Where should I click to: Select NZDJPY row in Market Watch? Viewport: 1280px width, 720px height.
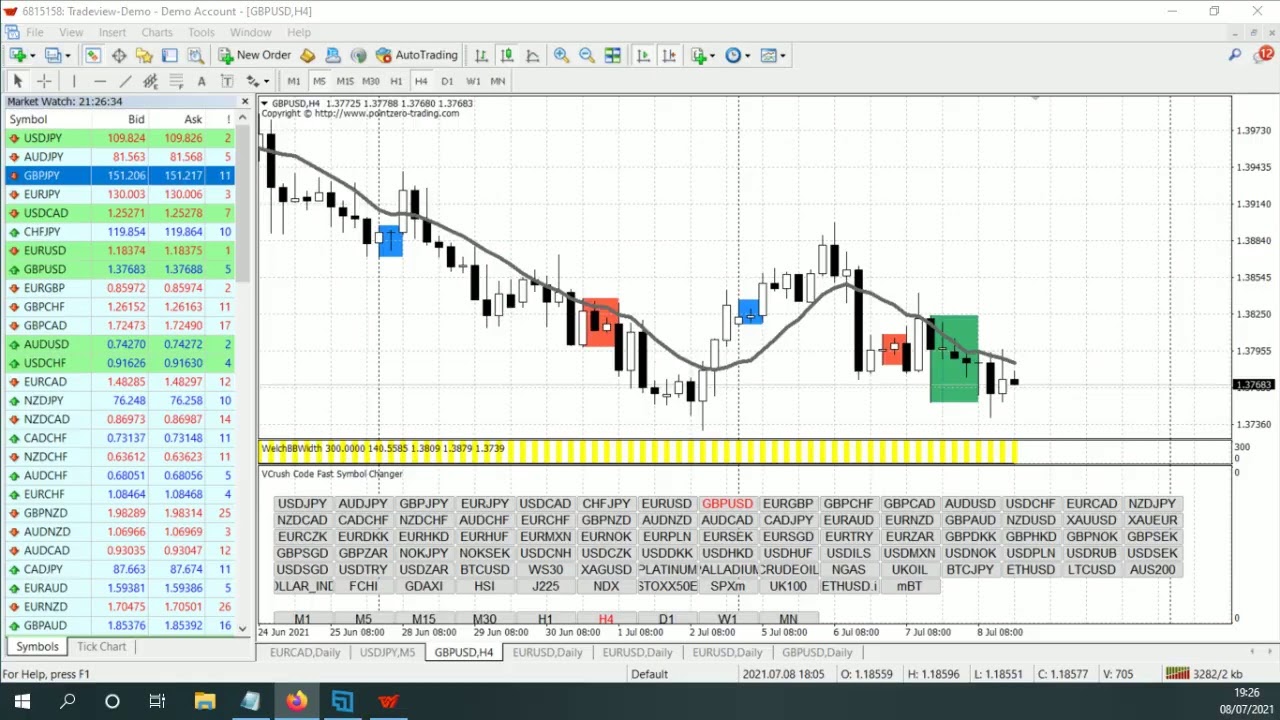pyautogui.click(x=119, y=401)
